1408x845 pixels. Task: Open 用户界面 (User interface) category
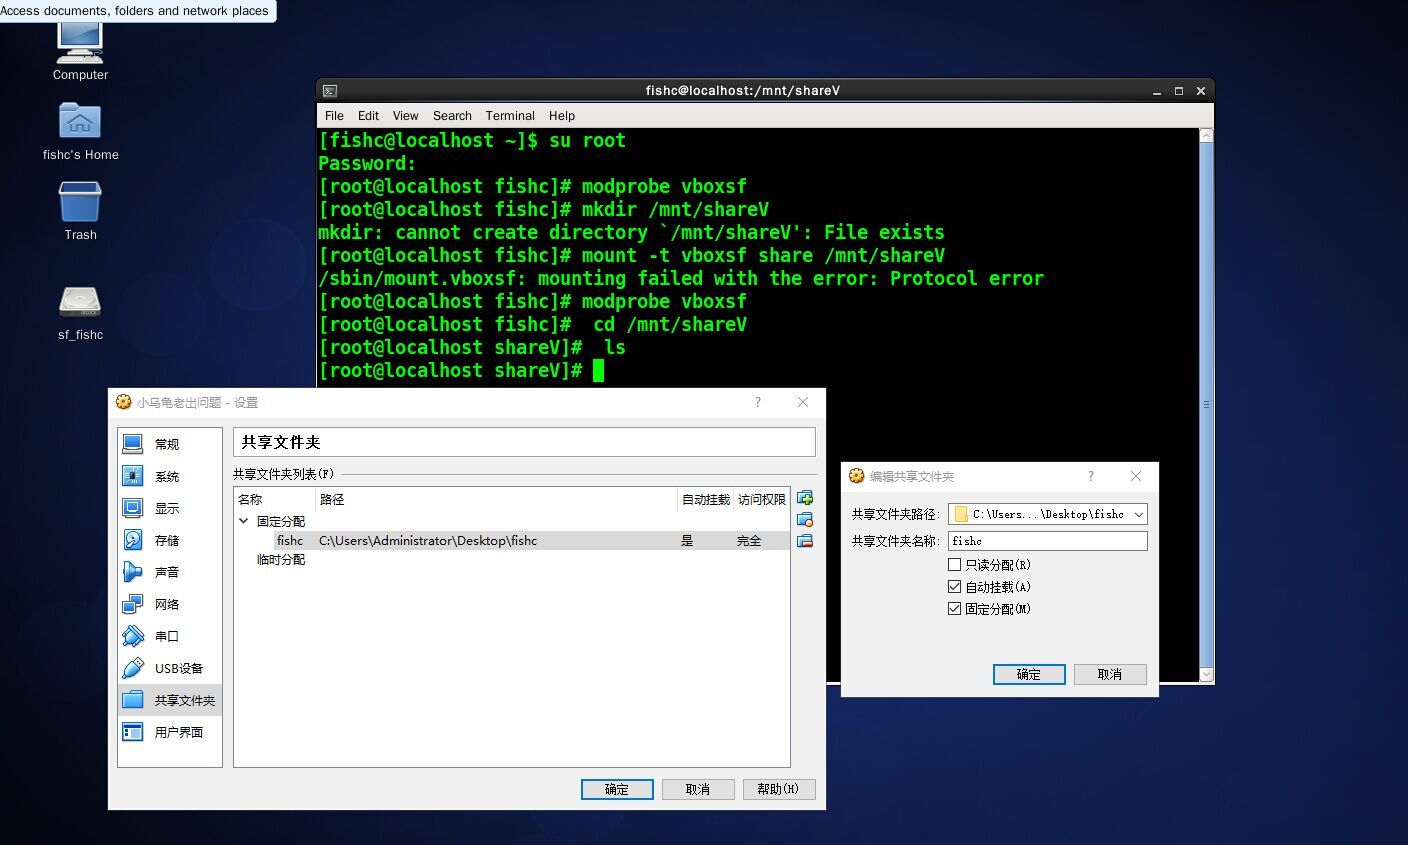pyautogui.click(x=169, y=732)
